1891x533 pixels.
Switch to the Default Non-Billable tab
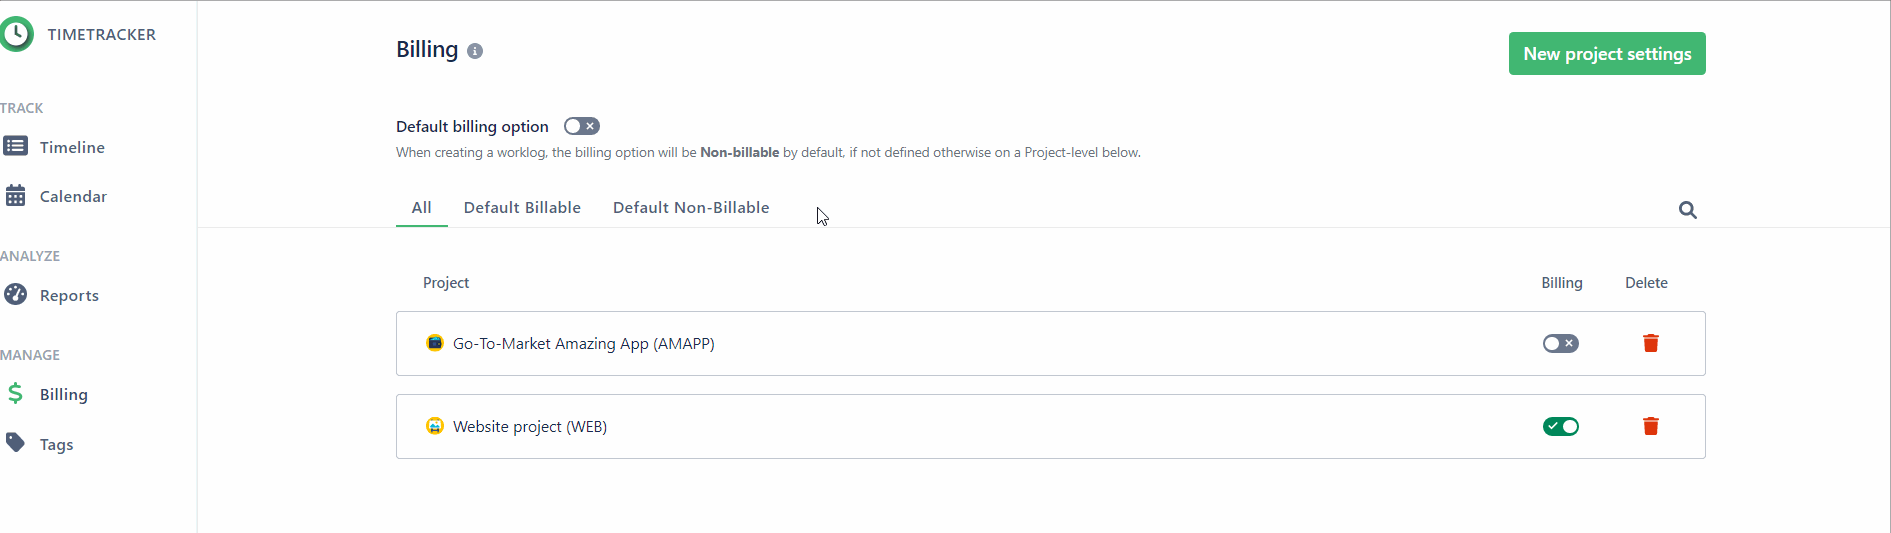[691, 207]
